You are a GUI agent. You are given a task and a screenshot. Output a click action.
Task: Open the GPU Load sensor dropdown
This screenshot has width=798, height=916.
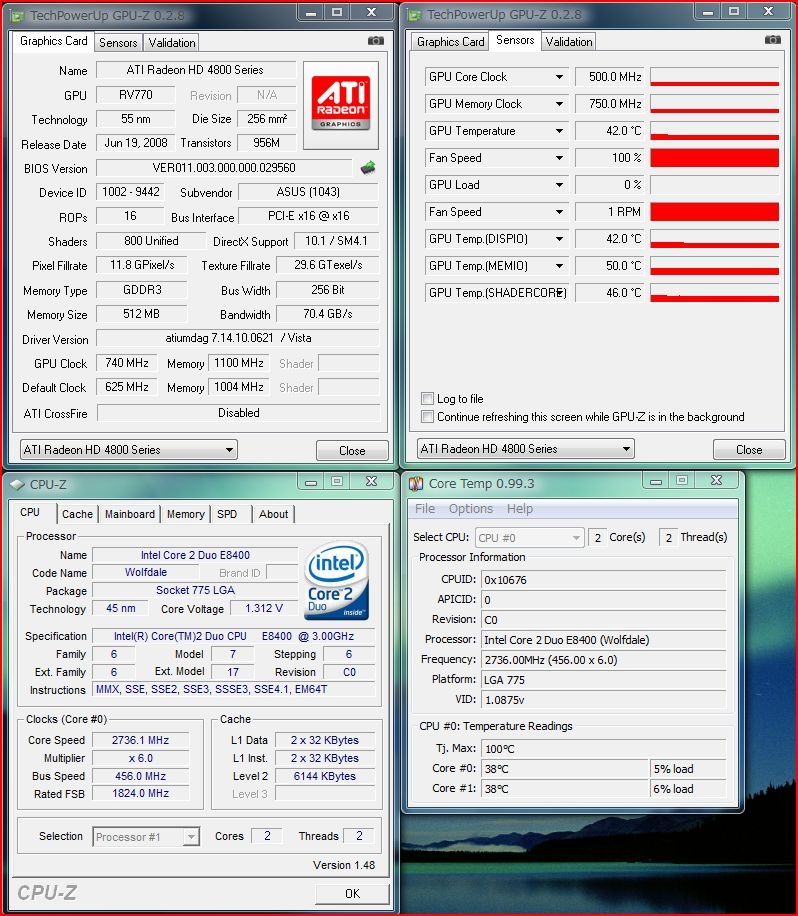[x=559, y=185]
